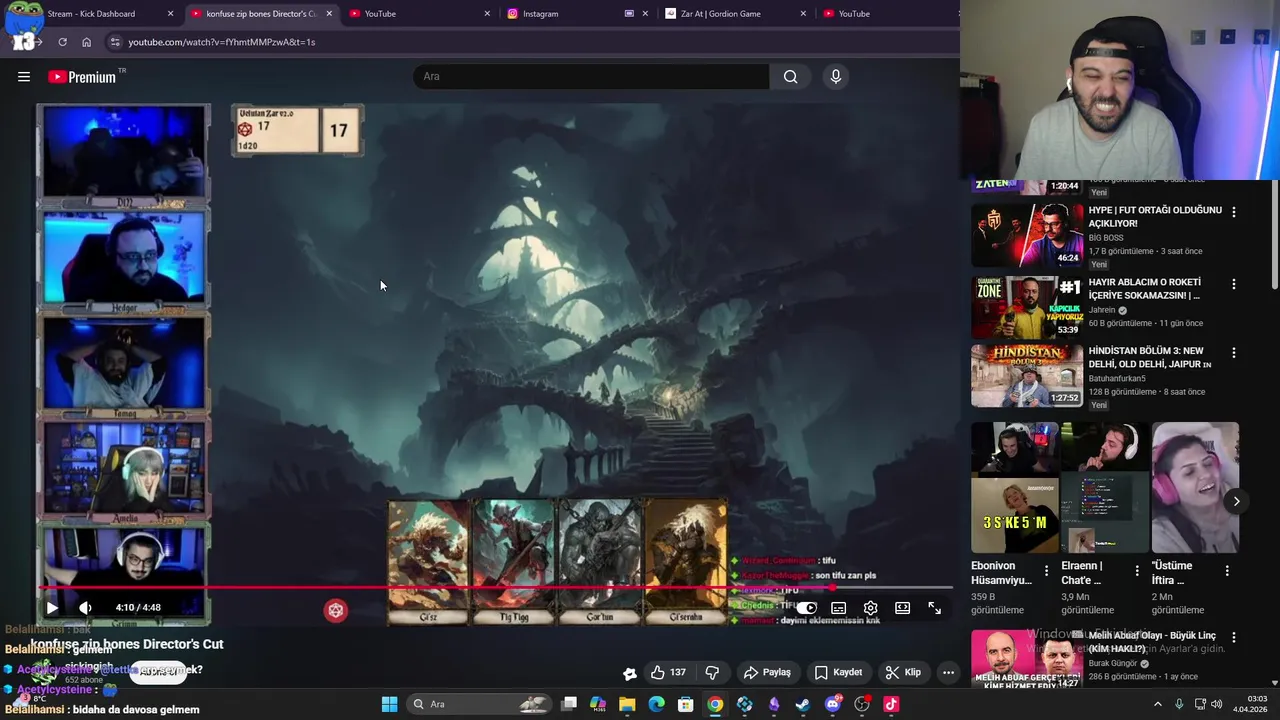
Task: Start voice search with the microphone icon
Action: coord(836,76)
